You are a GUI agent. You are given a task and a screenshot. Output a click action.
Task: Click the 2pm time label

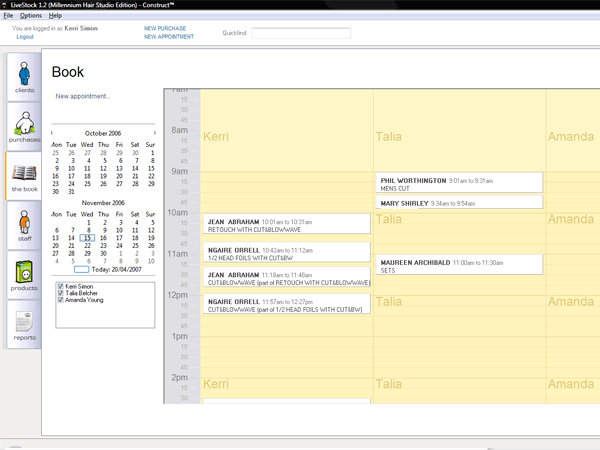[179, 377]
